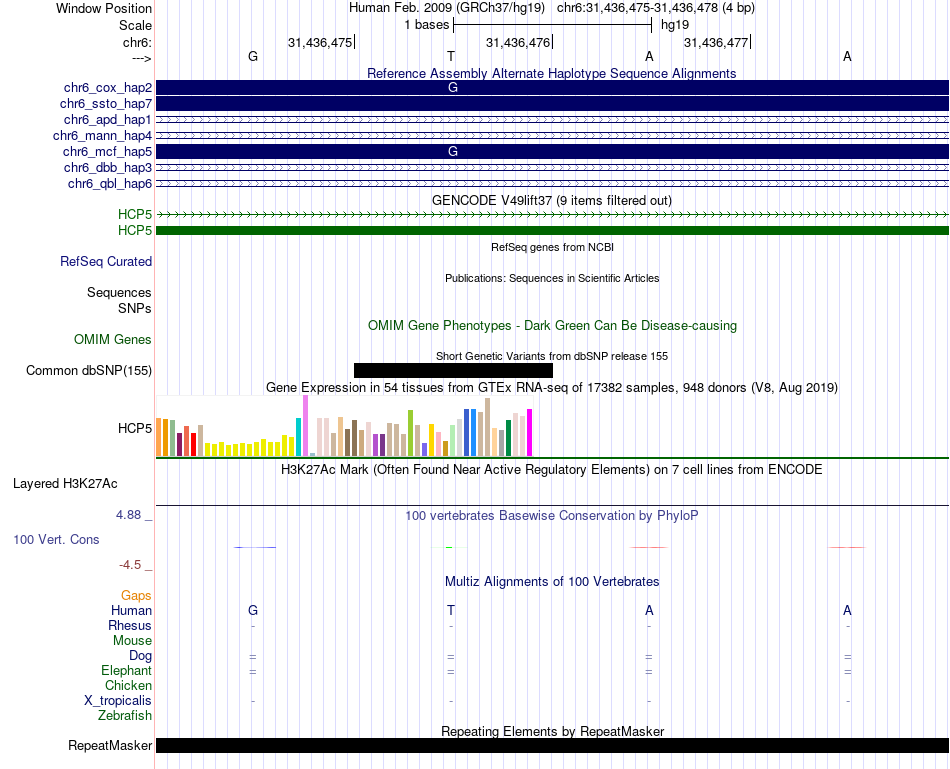Click the HCP5 GTEx expression label

coord(135,428)
